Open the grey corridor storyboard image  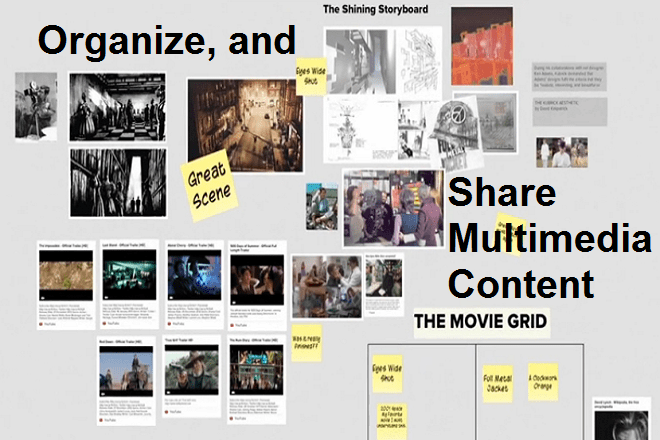pos(361,61)
